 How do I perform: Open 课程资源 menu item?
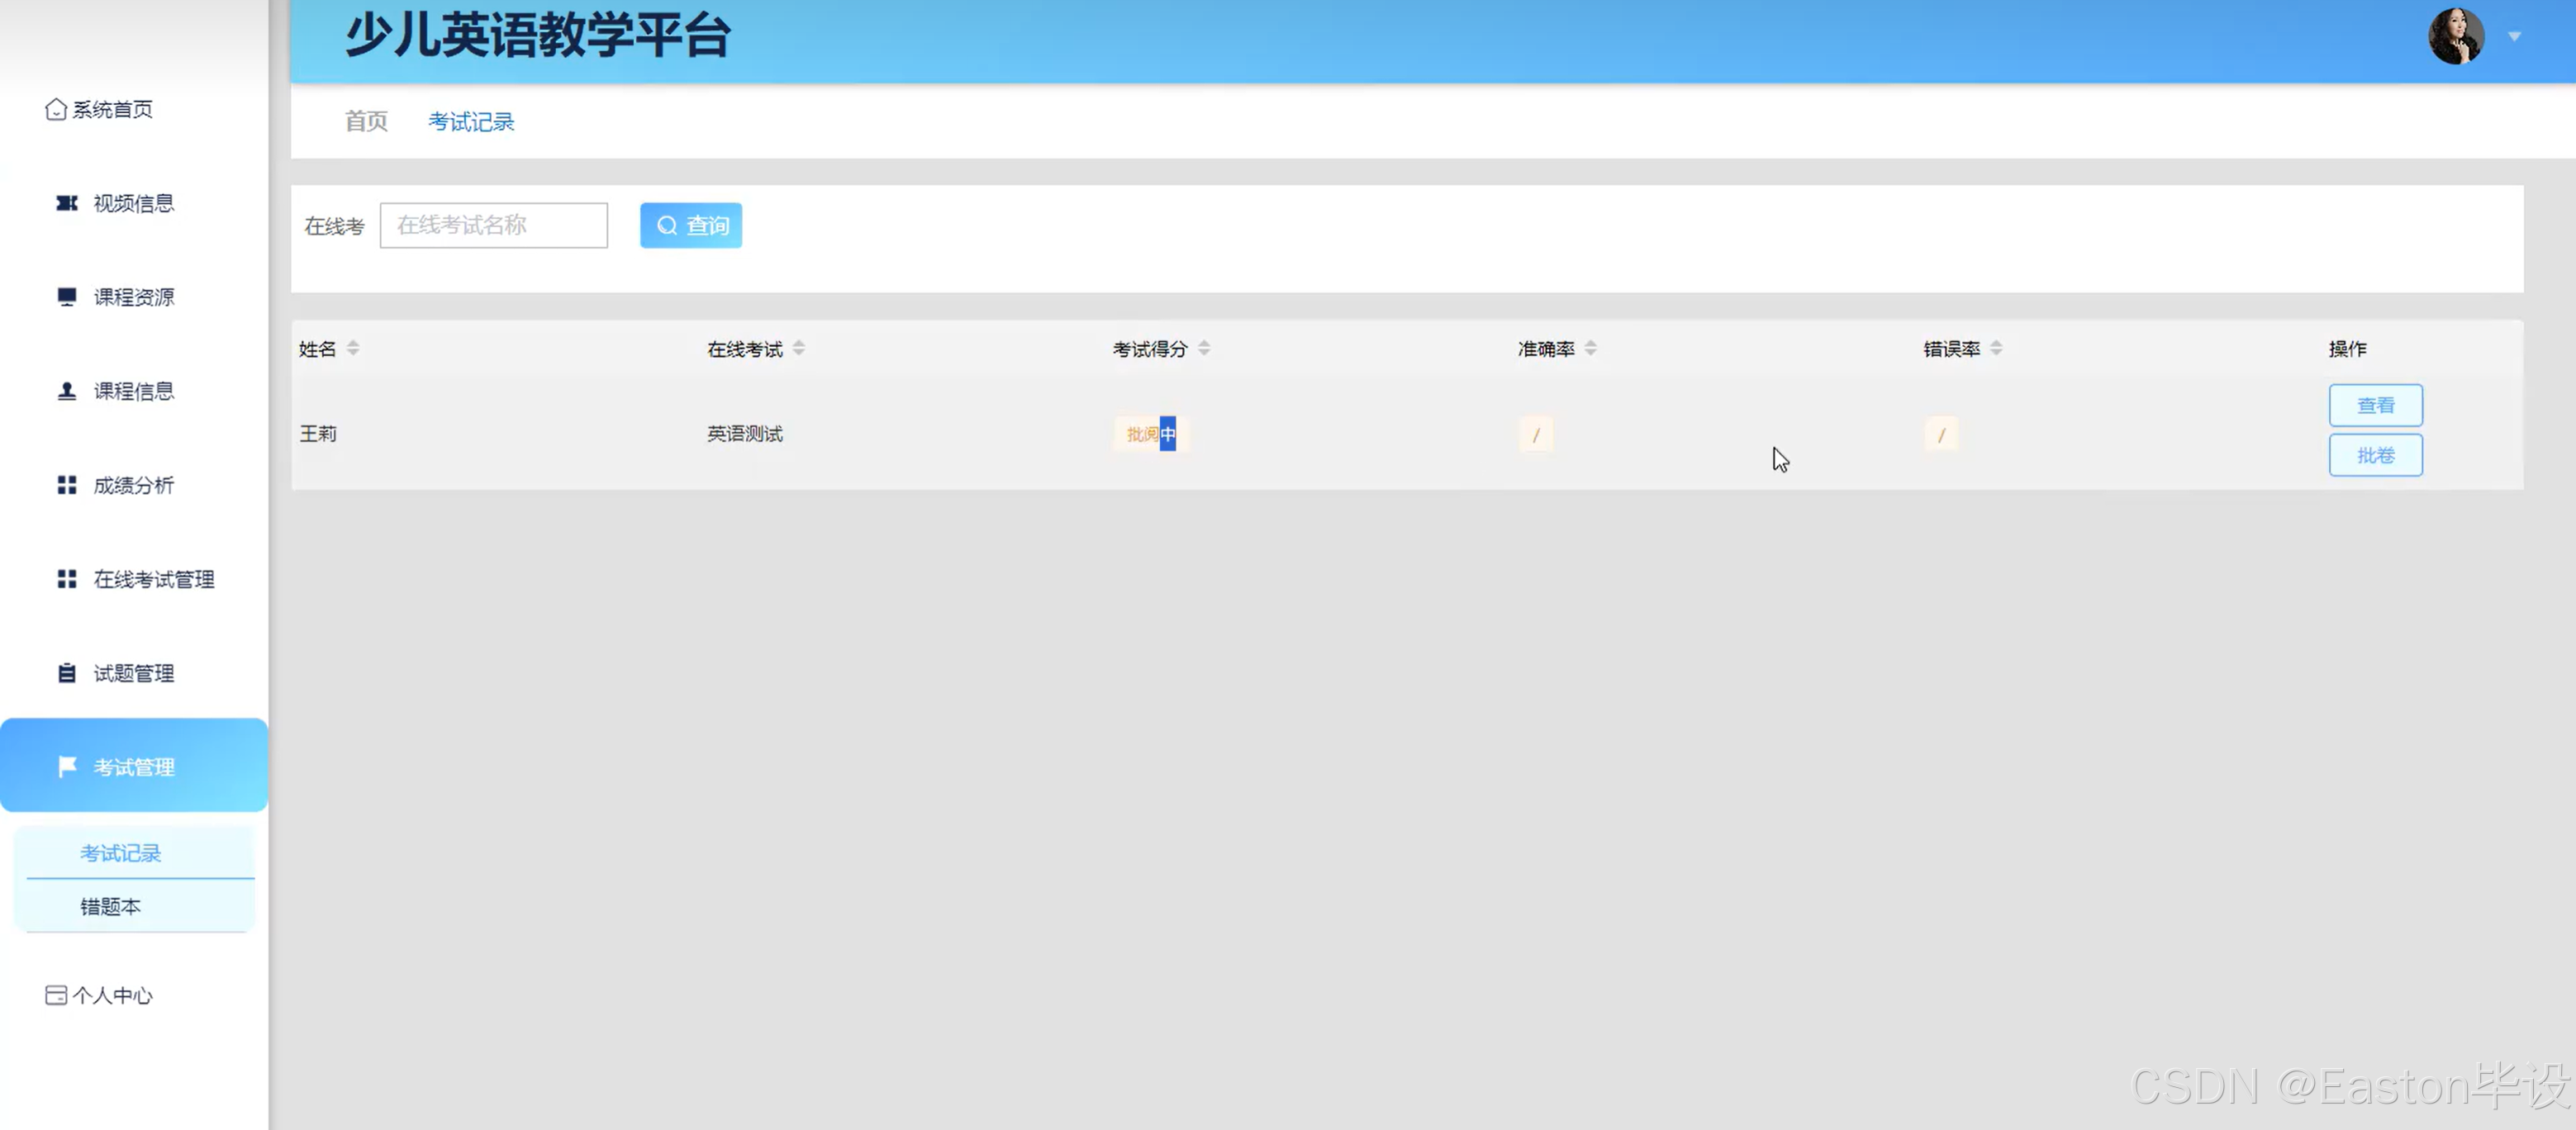tap(134, 297)
